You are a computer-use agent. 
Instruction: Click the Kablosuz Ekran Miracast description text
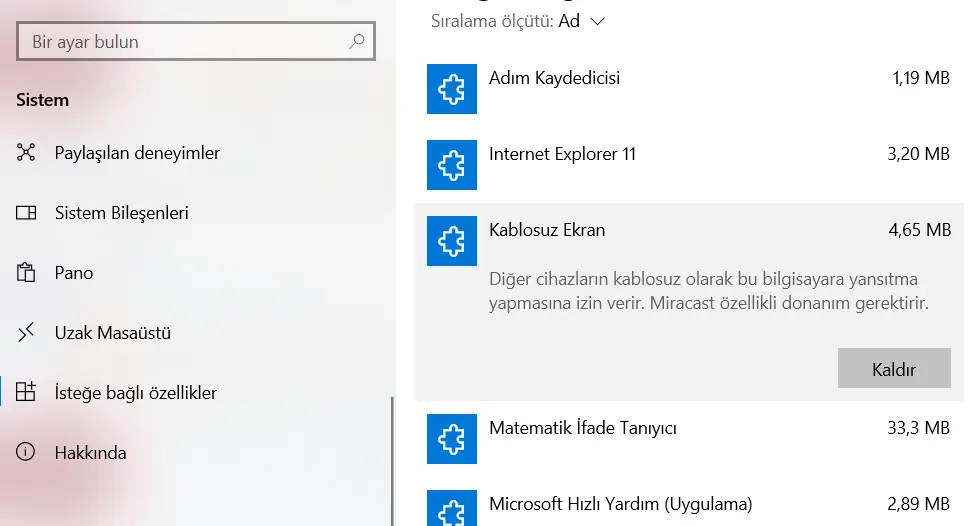click(708, 291)
